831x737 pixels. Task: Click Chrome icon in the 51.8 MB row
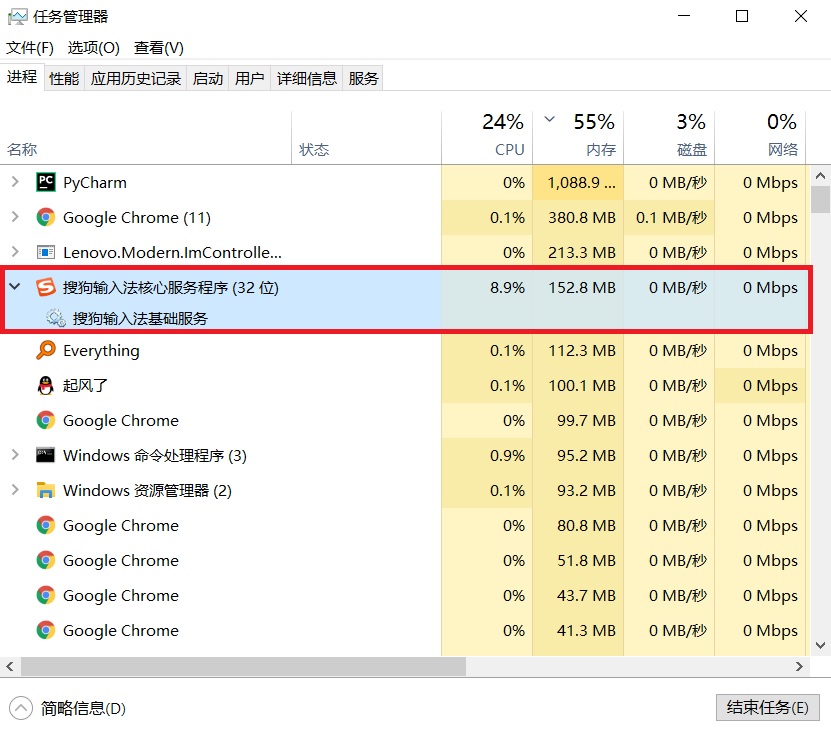[46, 560]
